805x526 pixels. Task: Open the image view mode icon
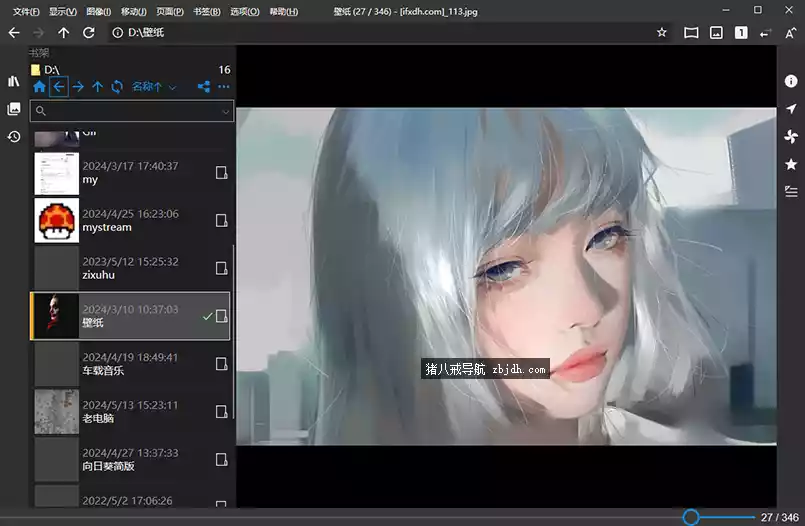click(716, 33)
